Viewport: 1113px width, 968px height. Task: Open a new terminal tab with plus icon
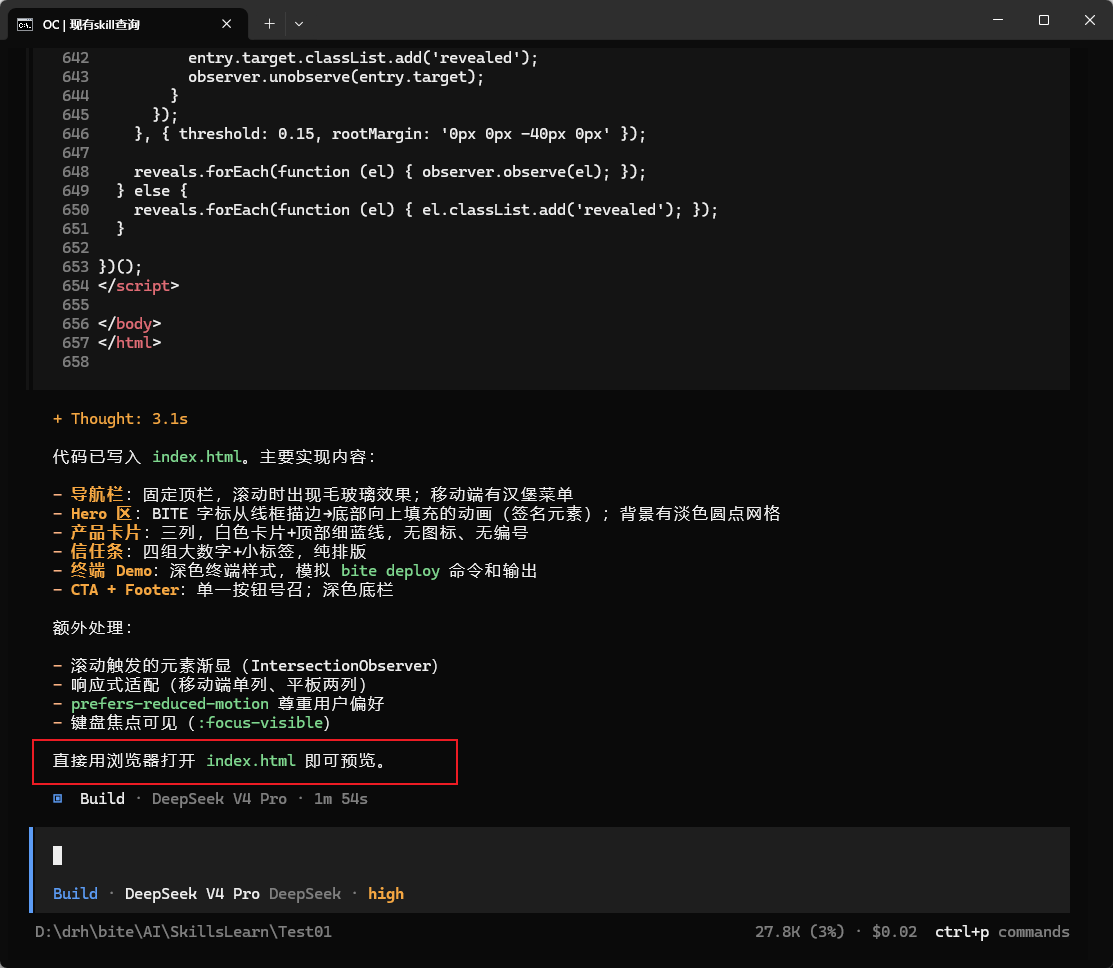[x=269, y=23]
